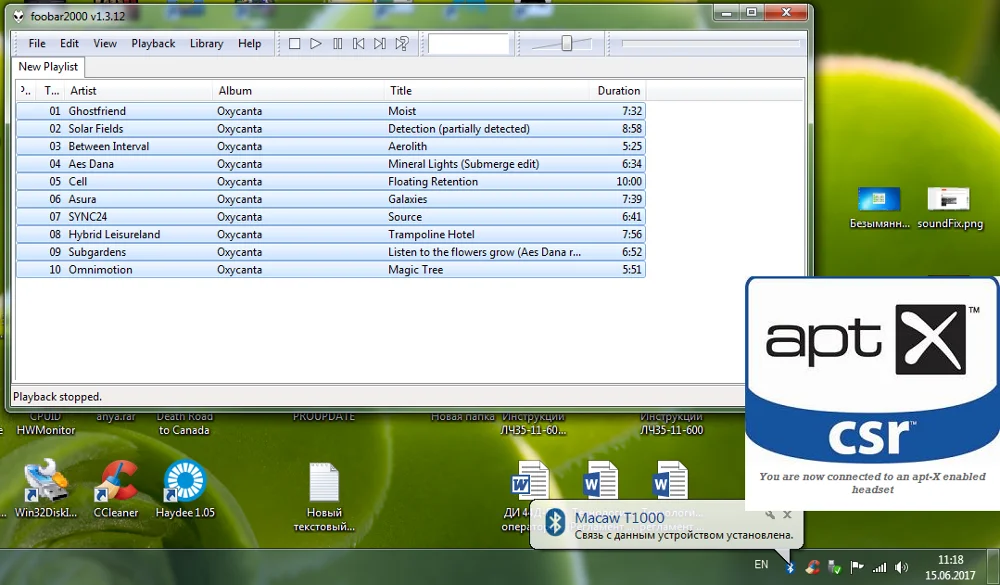Viewport: 1000px width, 585px height.
Task: Select the Omnimotion Magic Tree track
Action: point(330,270)
